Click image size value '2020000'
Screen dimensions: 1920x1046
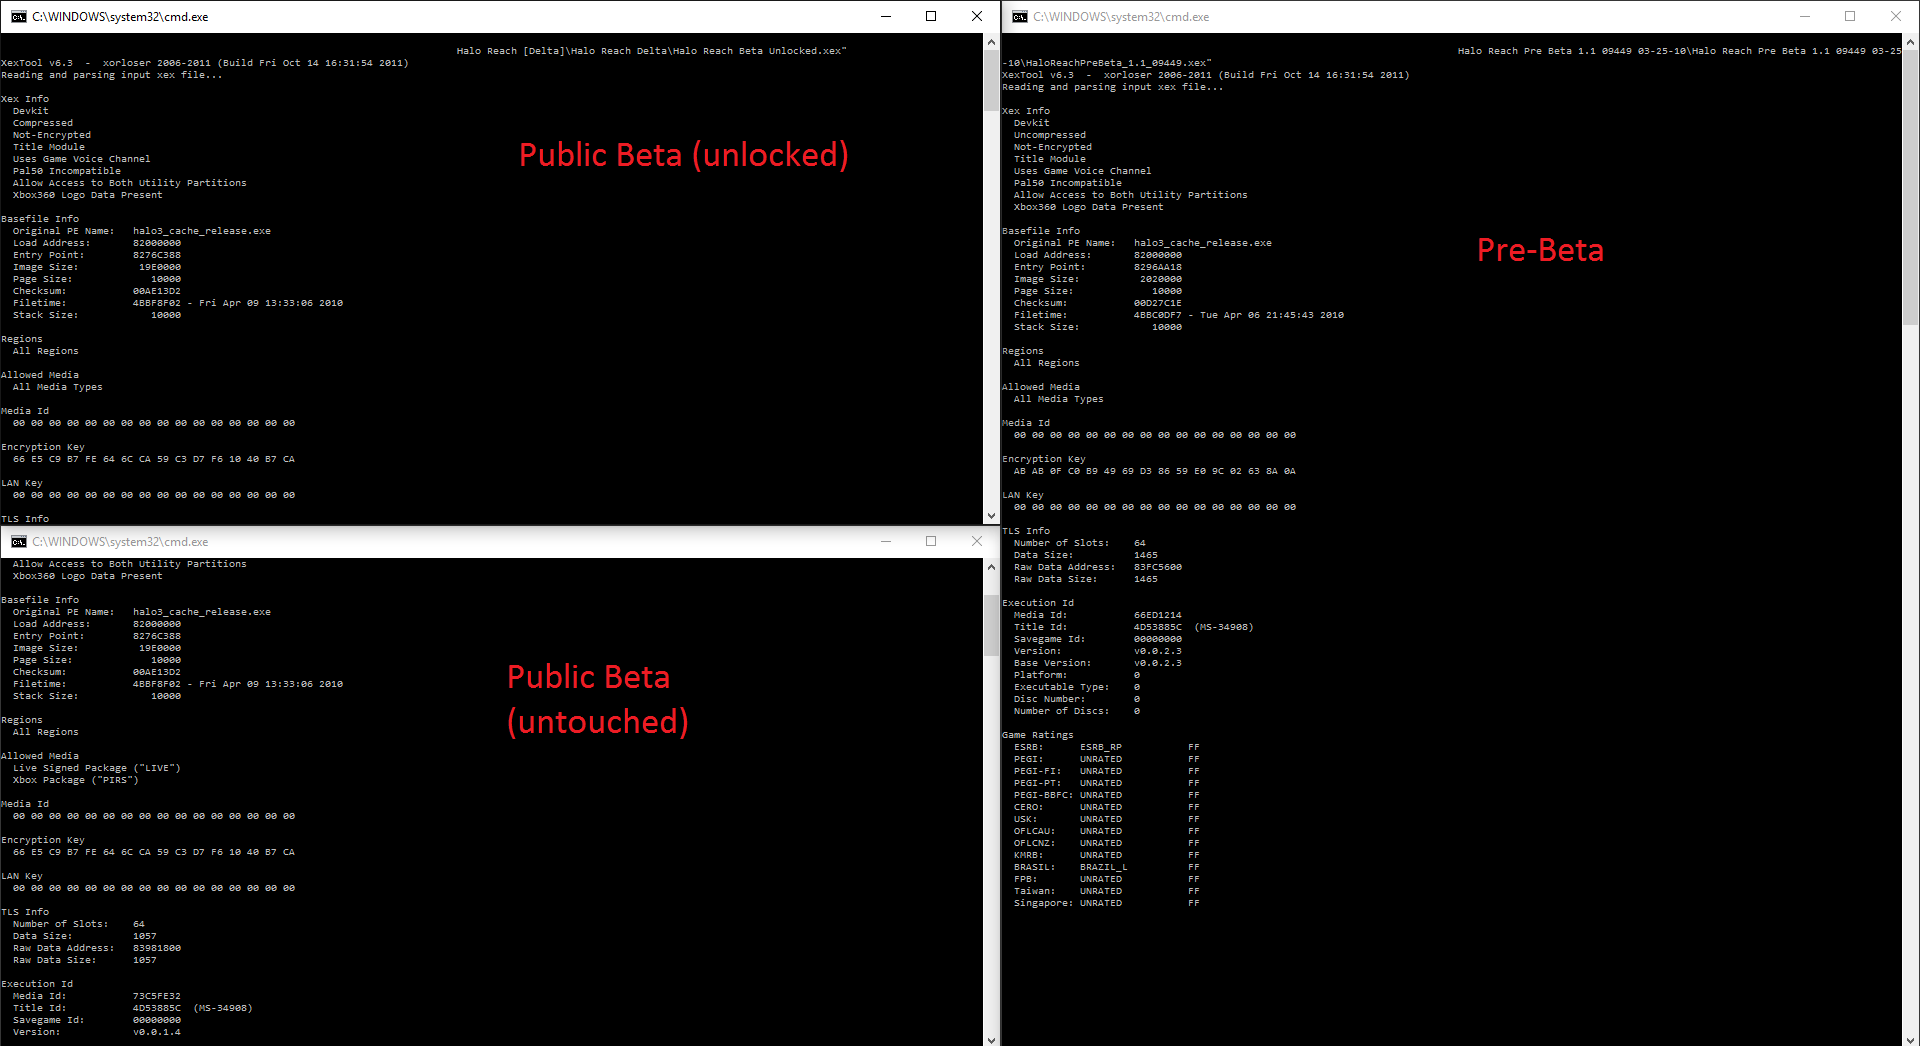(1160, 279)
